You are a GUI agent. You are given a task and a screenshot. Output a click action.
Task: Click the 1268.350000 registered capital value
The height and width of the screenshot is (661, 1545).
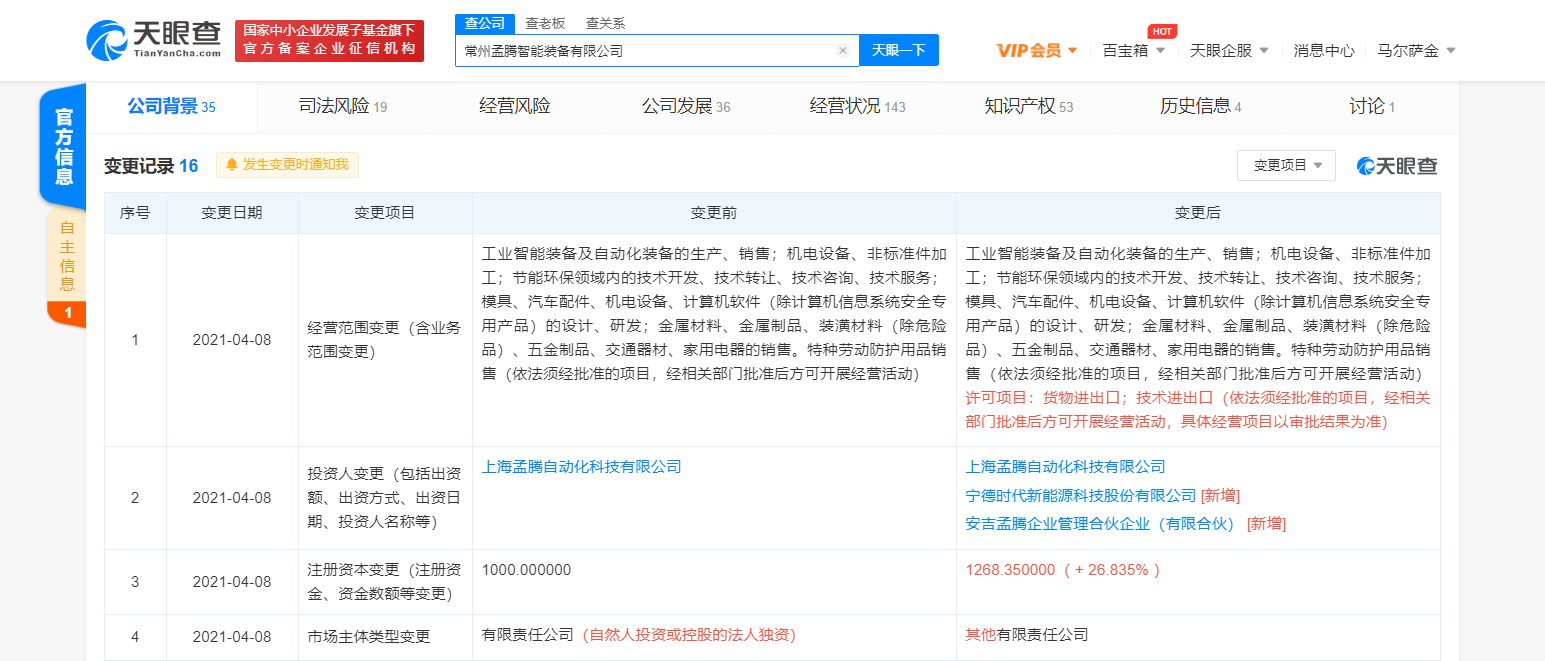pyautogui.click(x=1010, y=570)
